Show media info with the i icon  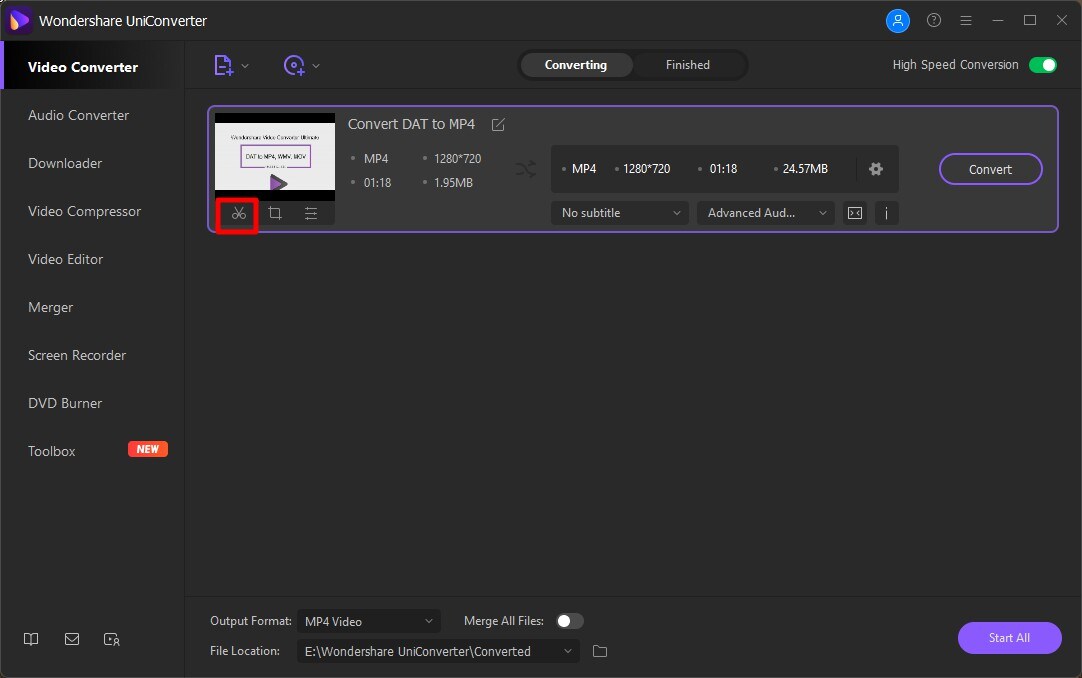tap(887, 213)
